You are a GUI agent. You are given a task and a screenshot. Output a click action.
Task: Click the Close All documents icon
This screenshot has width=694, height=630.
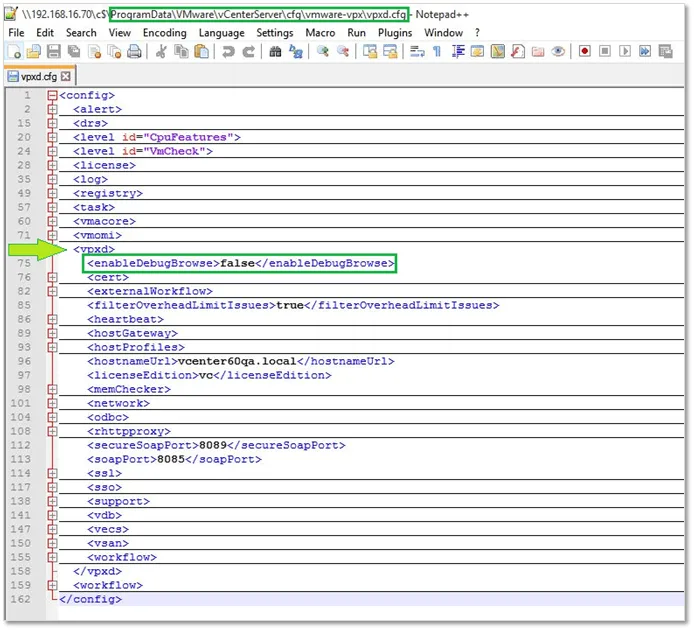(x=114, y=52)
